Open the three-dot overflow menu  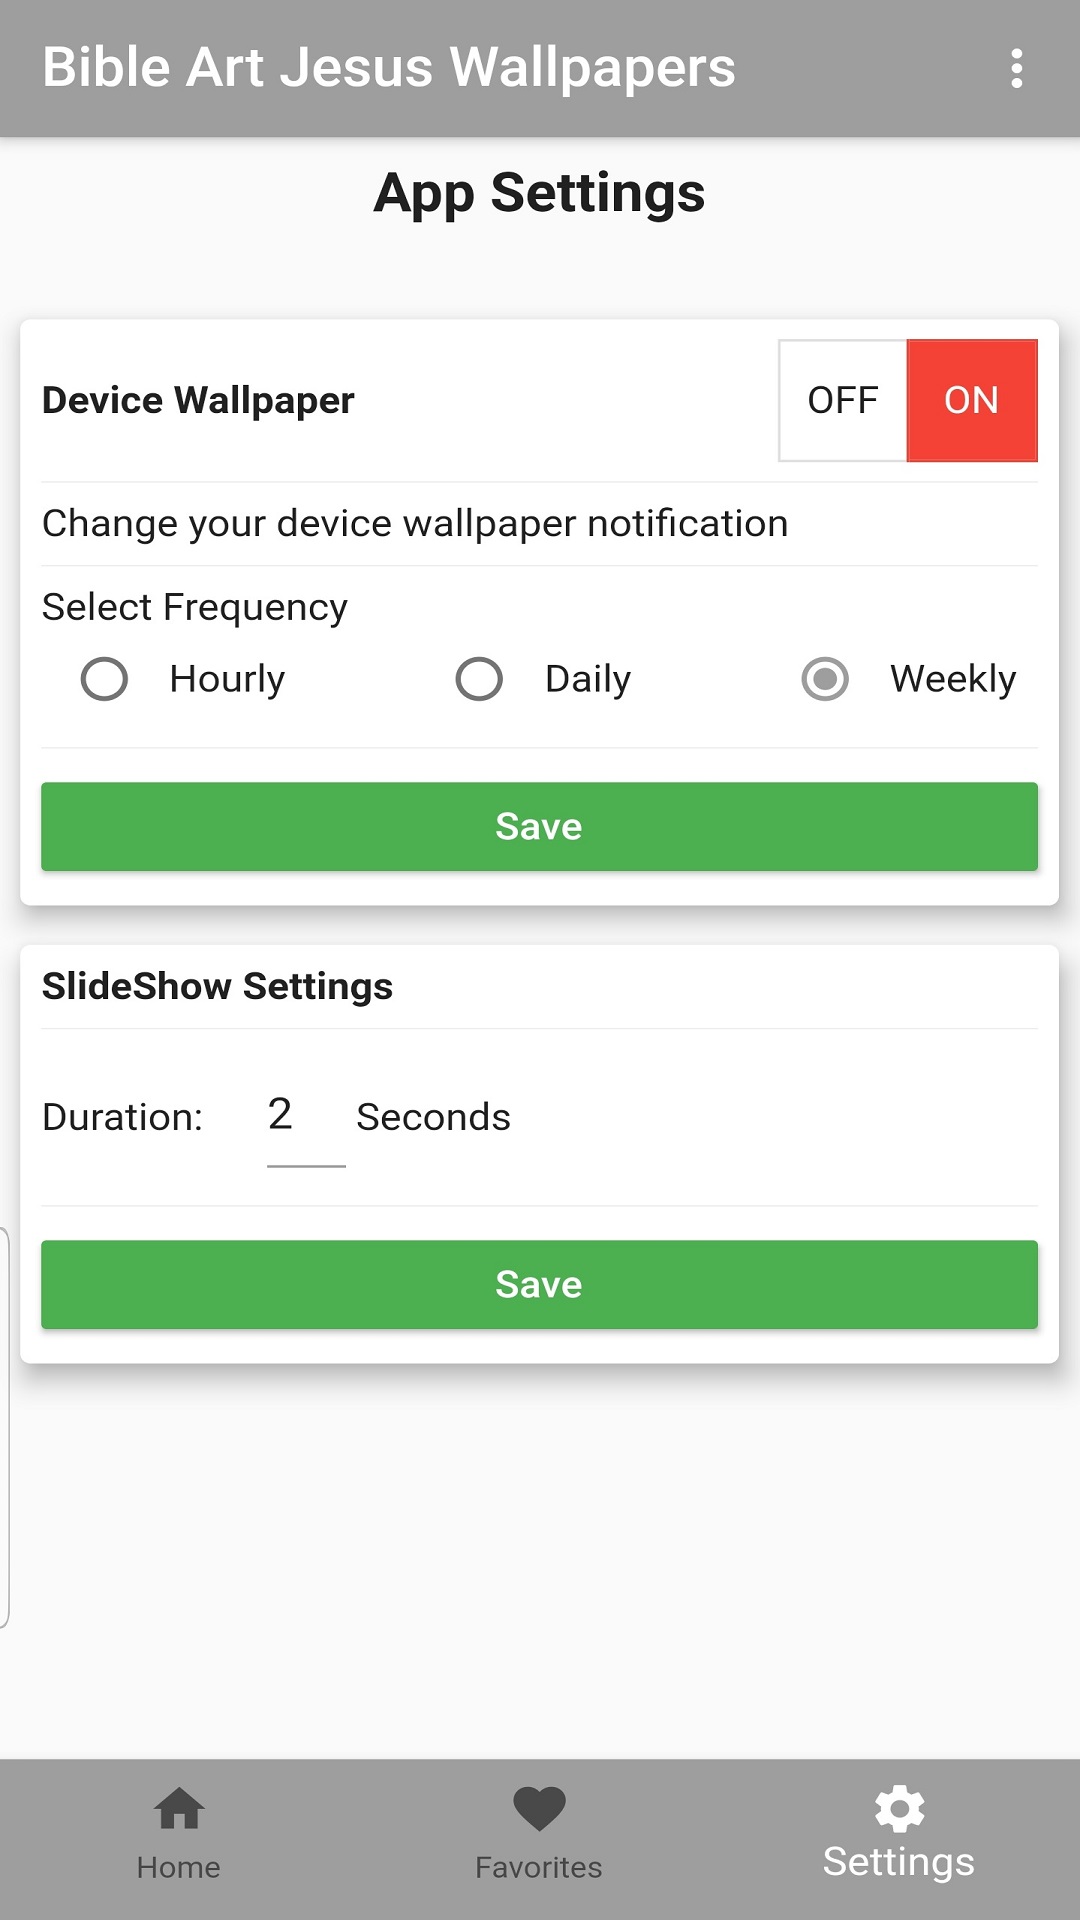click(1016, 68)
